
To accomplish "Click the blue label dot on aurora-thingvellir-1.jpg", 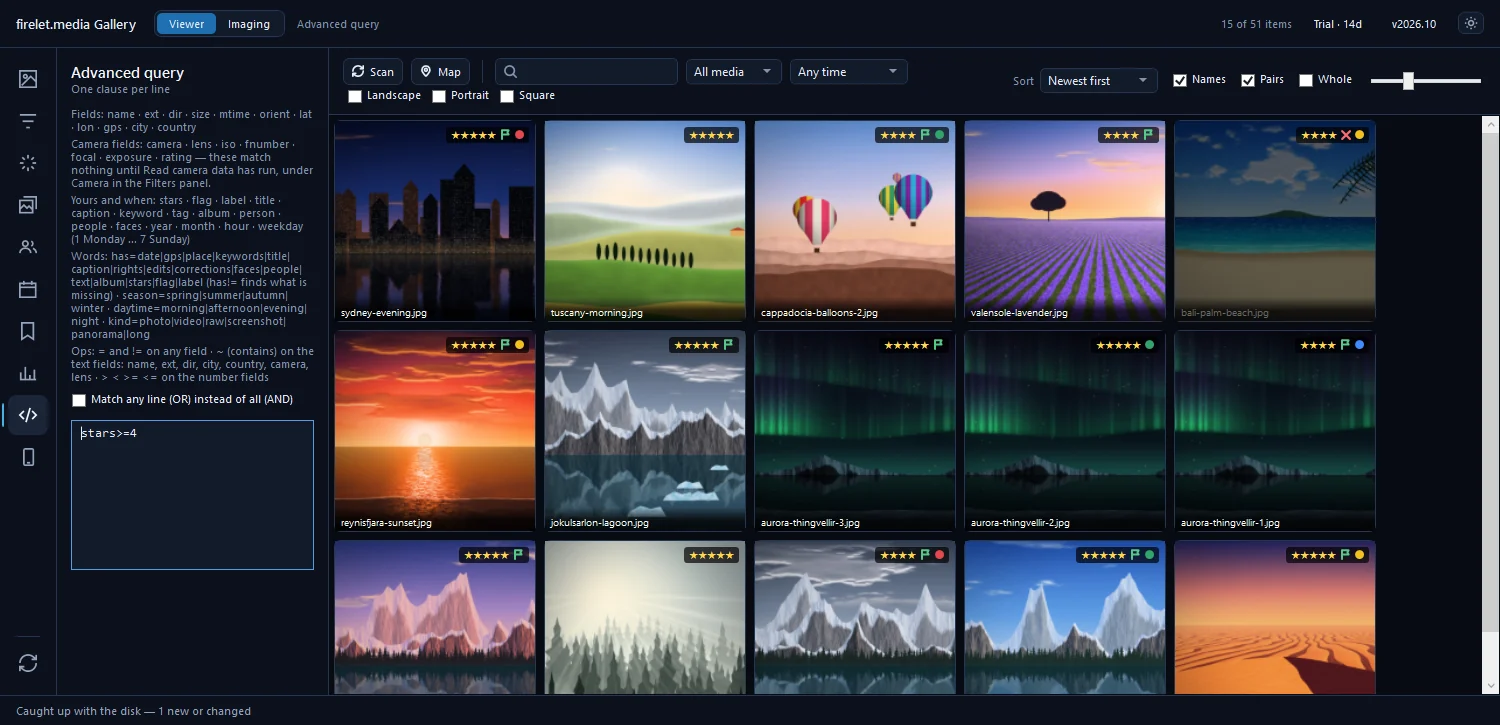I will click(x=1359, y=345).
